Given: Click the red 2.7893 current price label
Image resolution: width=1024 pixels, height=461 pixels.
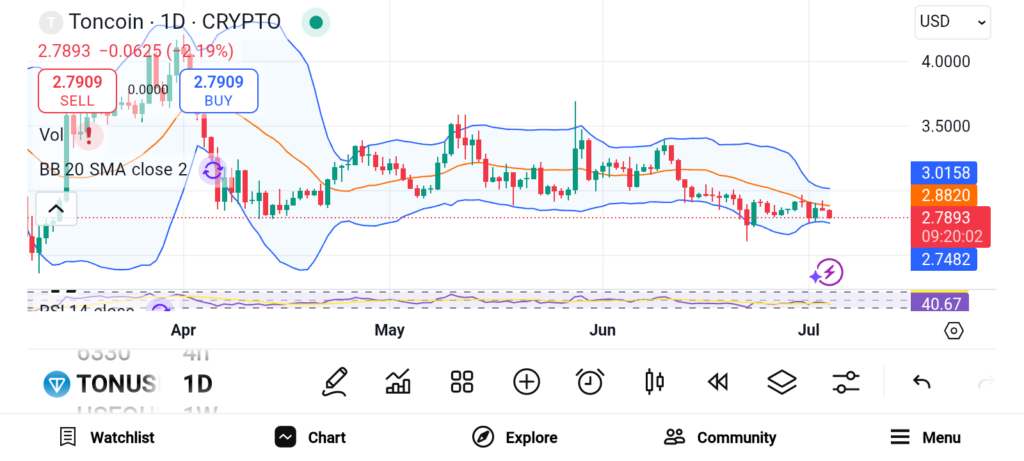Looking at the screenshot, I should pos(951,227).
